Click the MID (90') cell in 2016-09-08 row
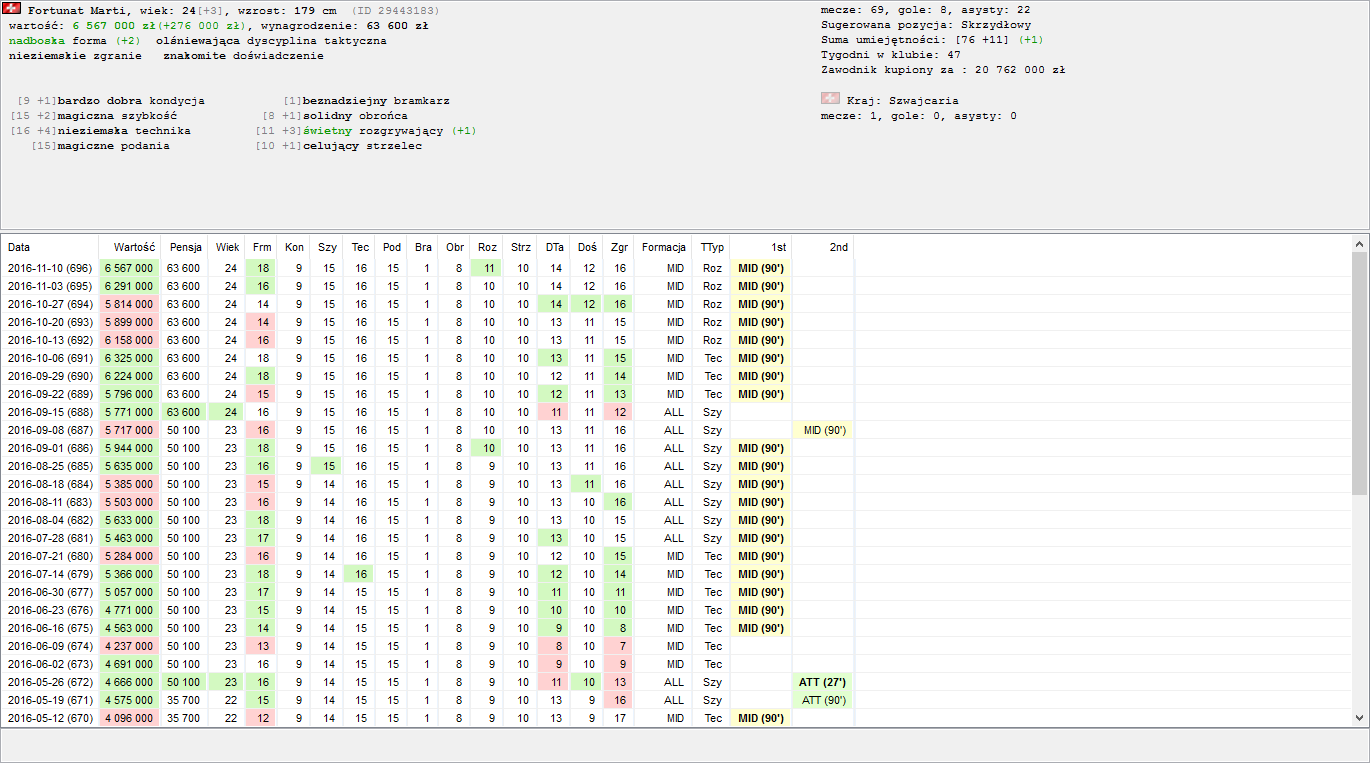Viewport: 1370px width, 763px height. click(825, 430)
